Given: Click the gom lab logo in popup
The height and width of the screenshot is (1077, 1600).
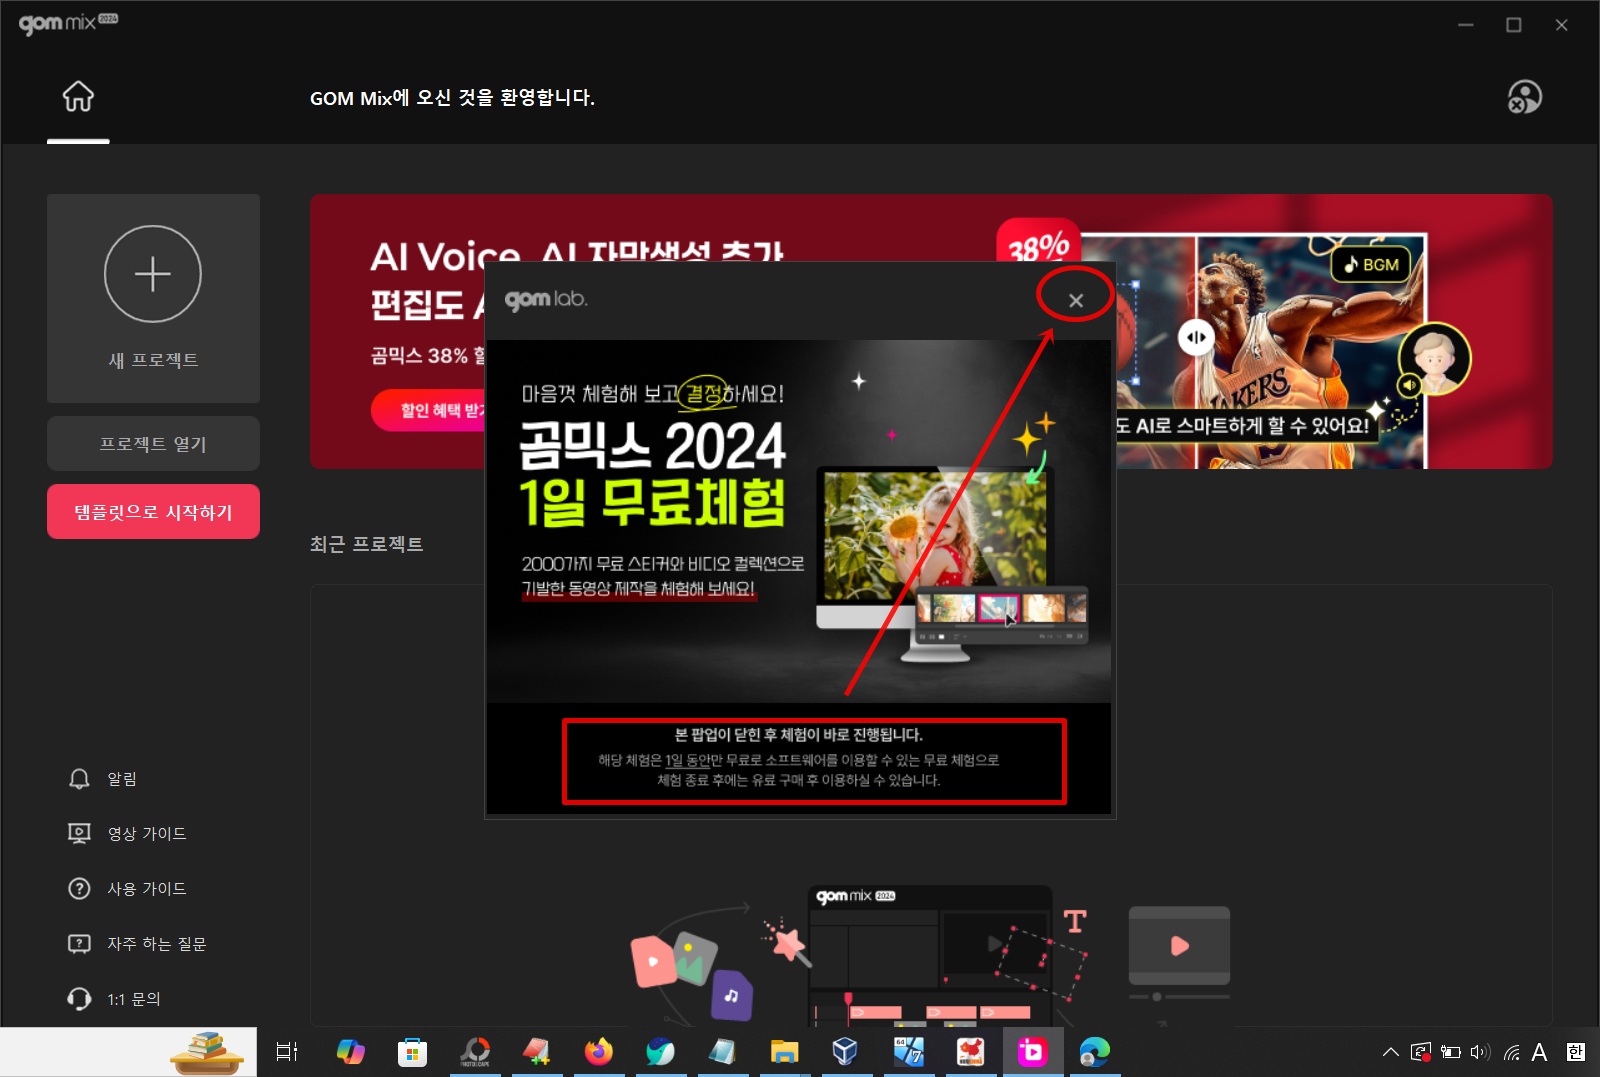Looking at the screenshot, I should (x=546, y=299).
